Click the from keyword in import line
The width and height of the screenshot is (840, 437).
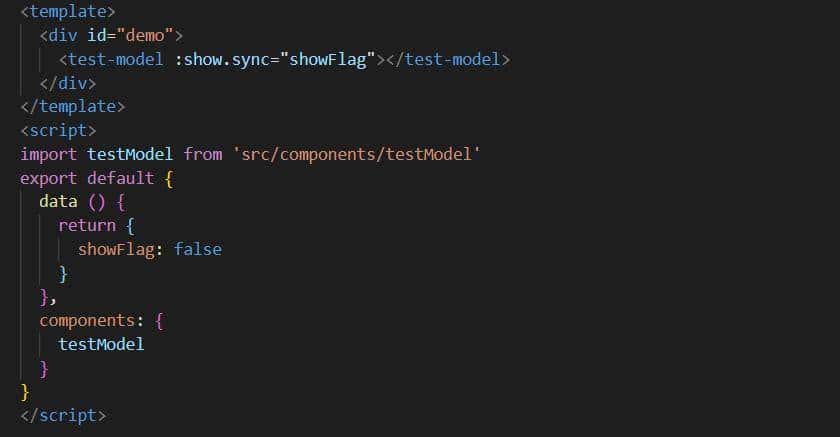point(203,154)
